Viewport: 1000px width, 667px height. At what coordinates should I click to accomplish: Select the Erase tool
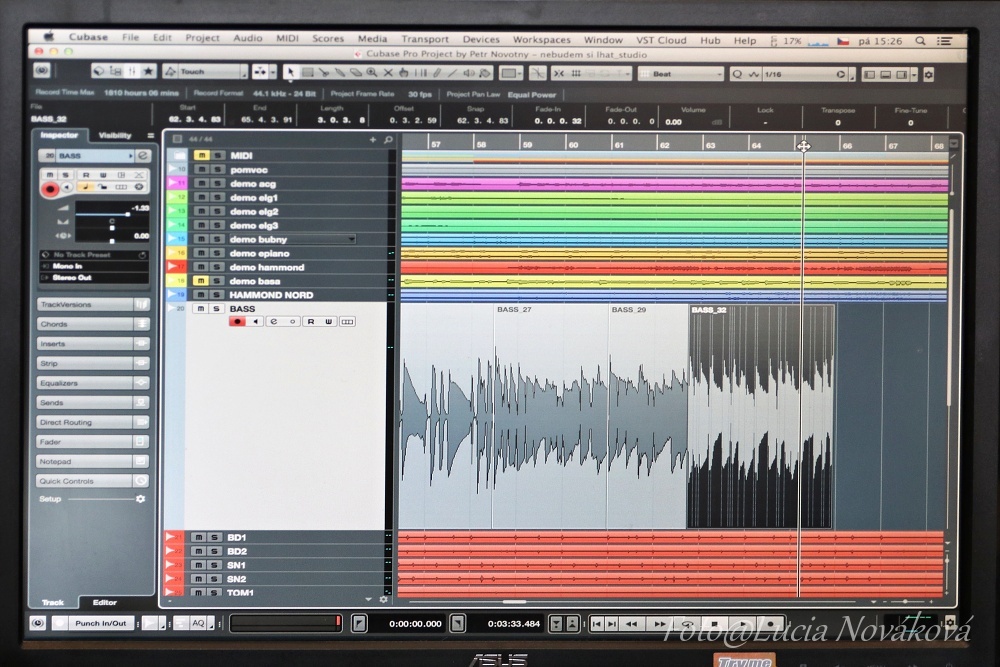tap(356, 73)
